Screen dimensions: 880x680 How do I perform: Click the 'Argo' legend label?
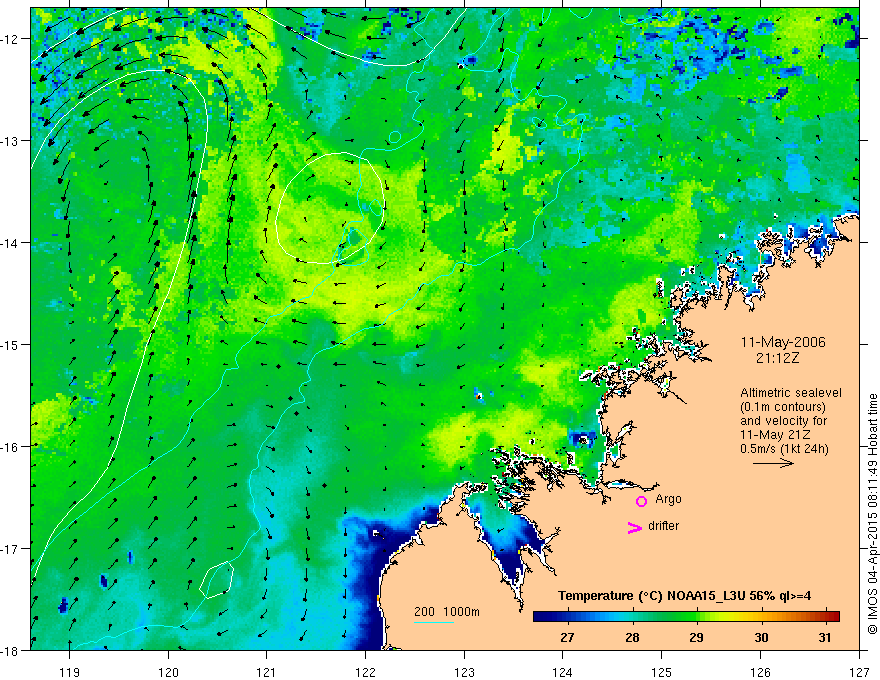(x=668, y=499)
